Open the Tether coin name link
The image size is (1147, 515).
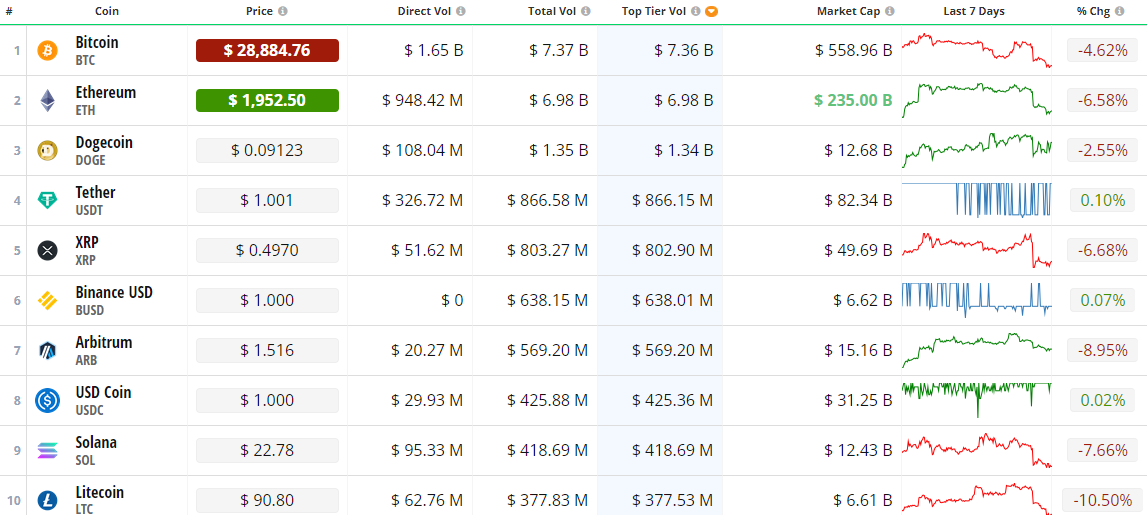point(95,192)
